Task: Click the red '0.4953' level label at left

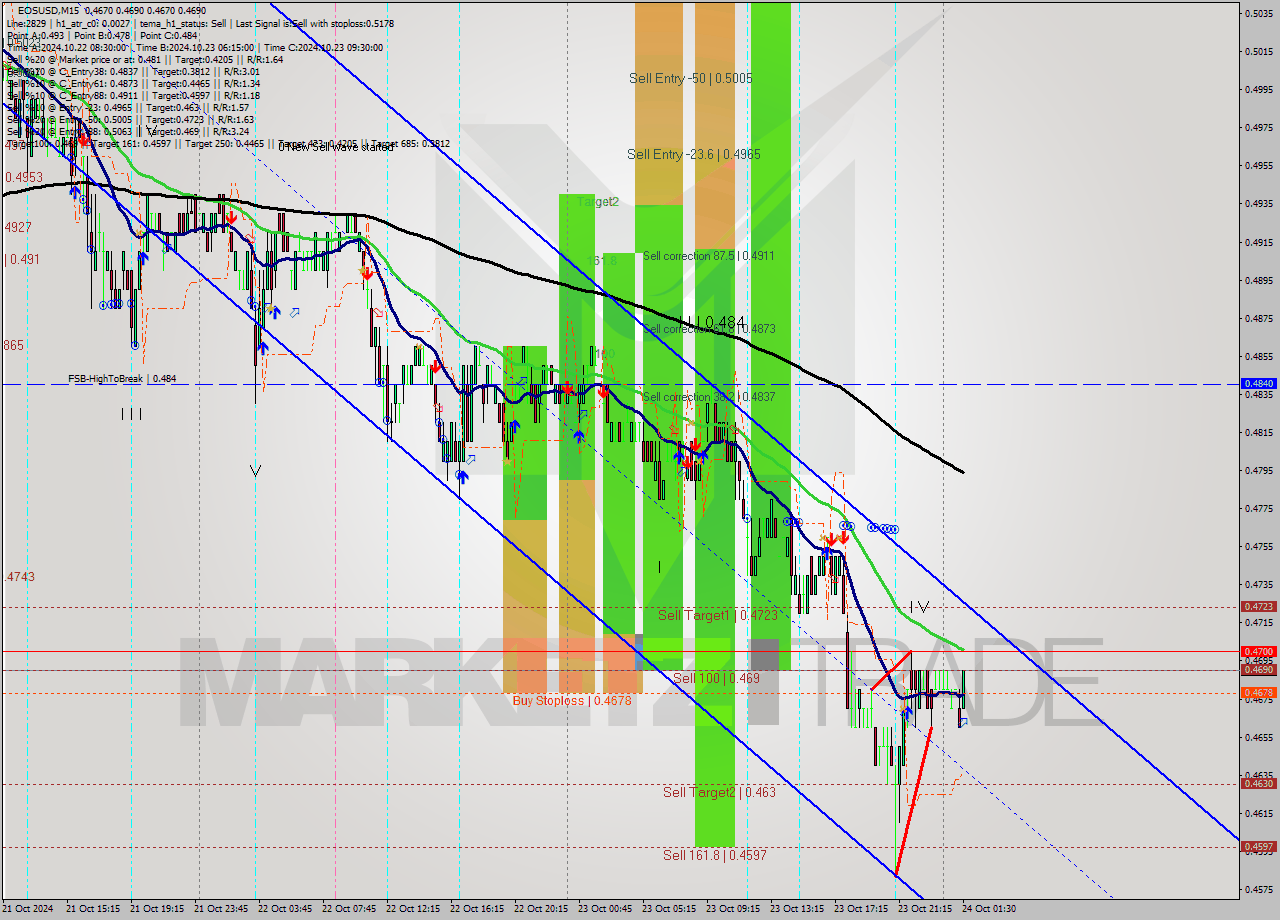Action: (x=23, y=177)
